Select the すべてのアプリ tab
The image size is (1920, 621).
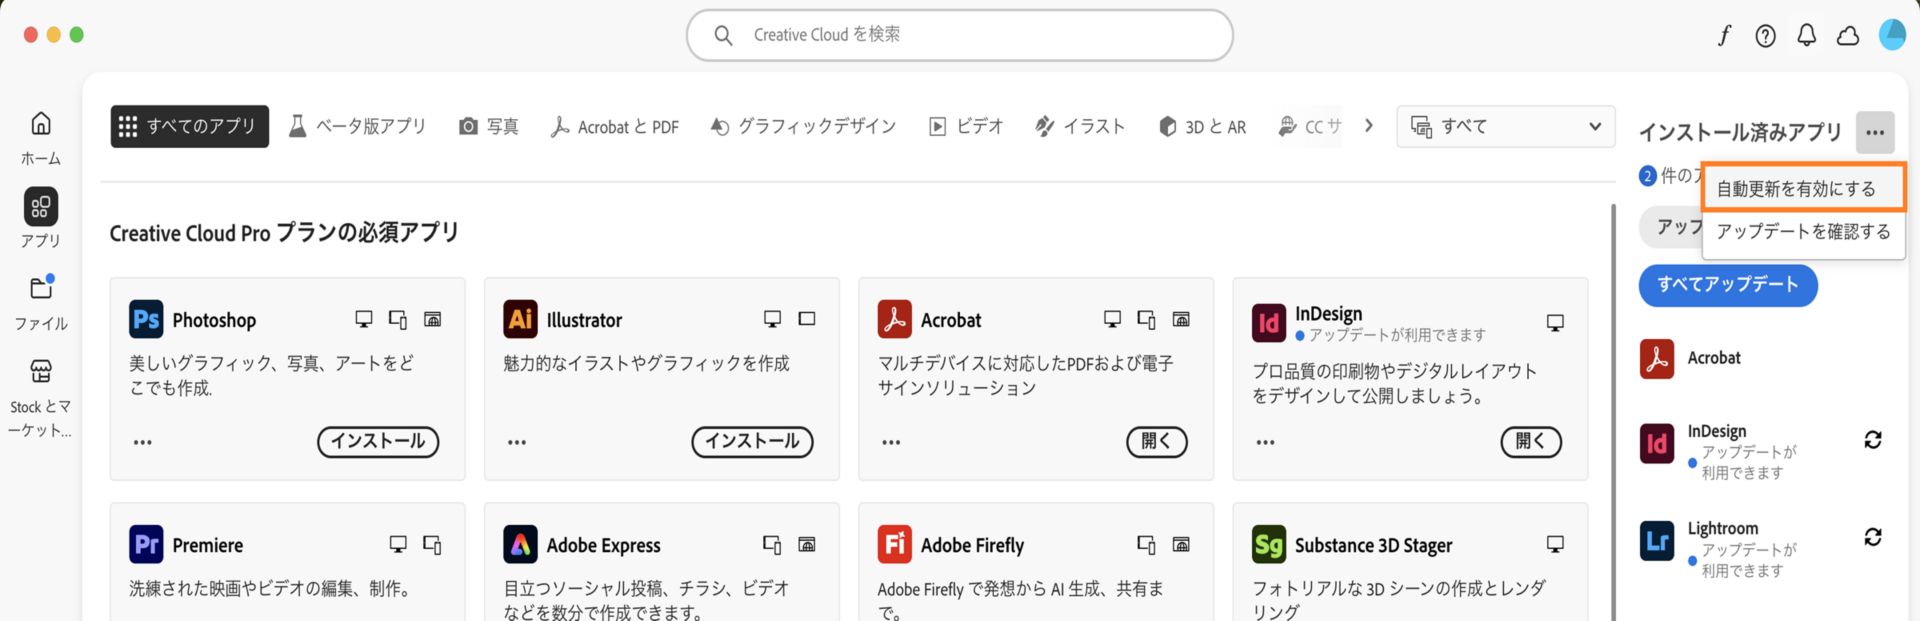[x=189, y=126]
